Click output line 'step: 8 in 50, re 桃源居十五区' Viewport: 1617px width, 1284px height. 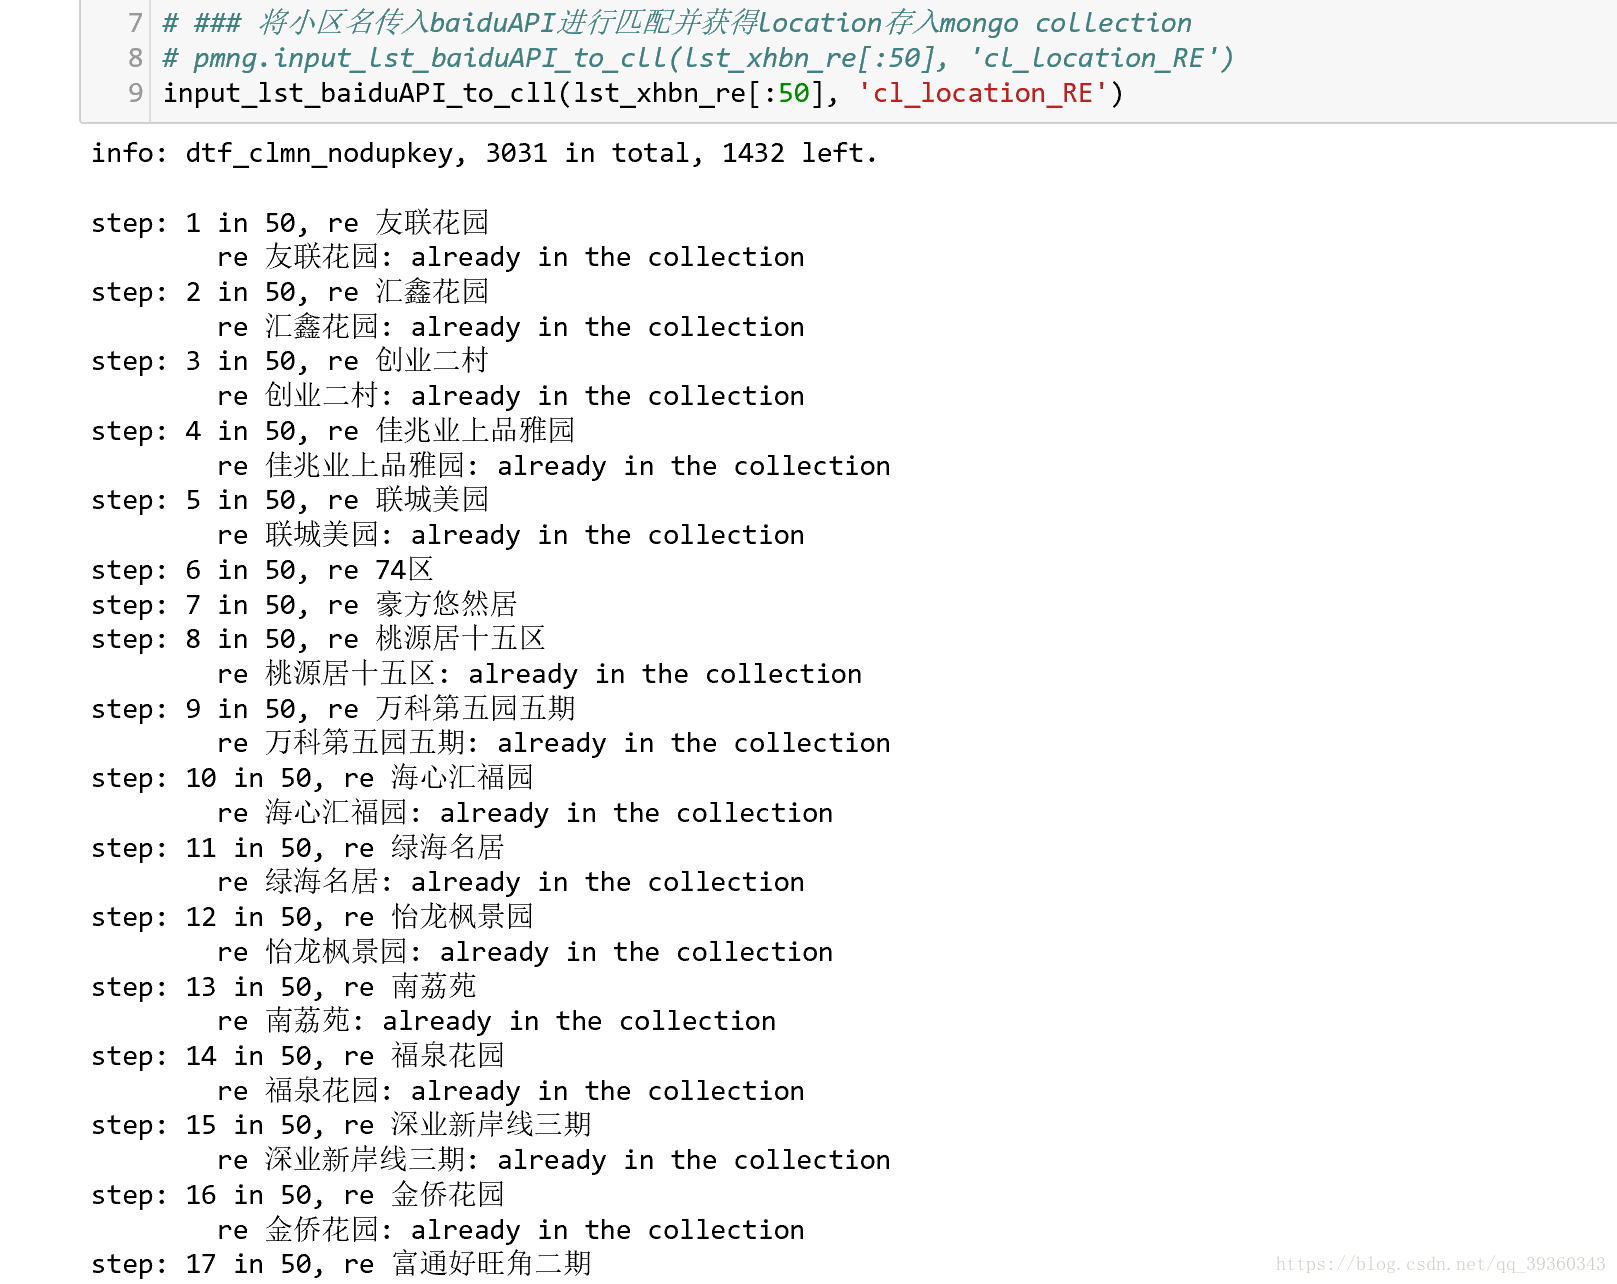click(x=319, y=639)
